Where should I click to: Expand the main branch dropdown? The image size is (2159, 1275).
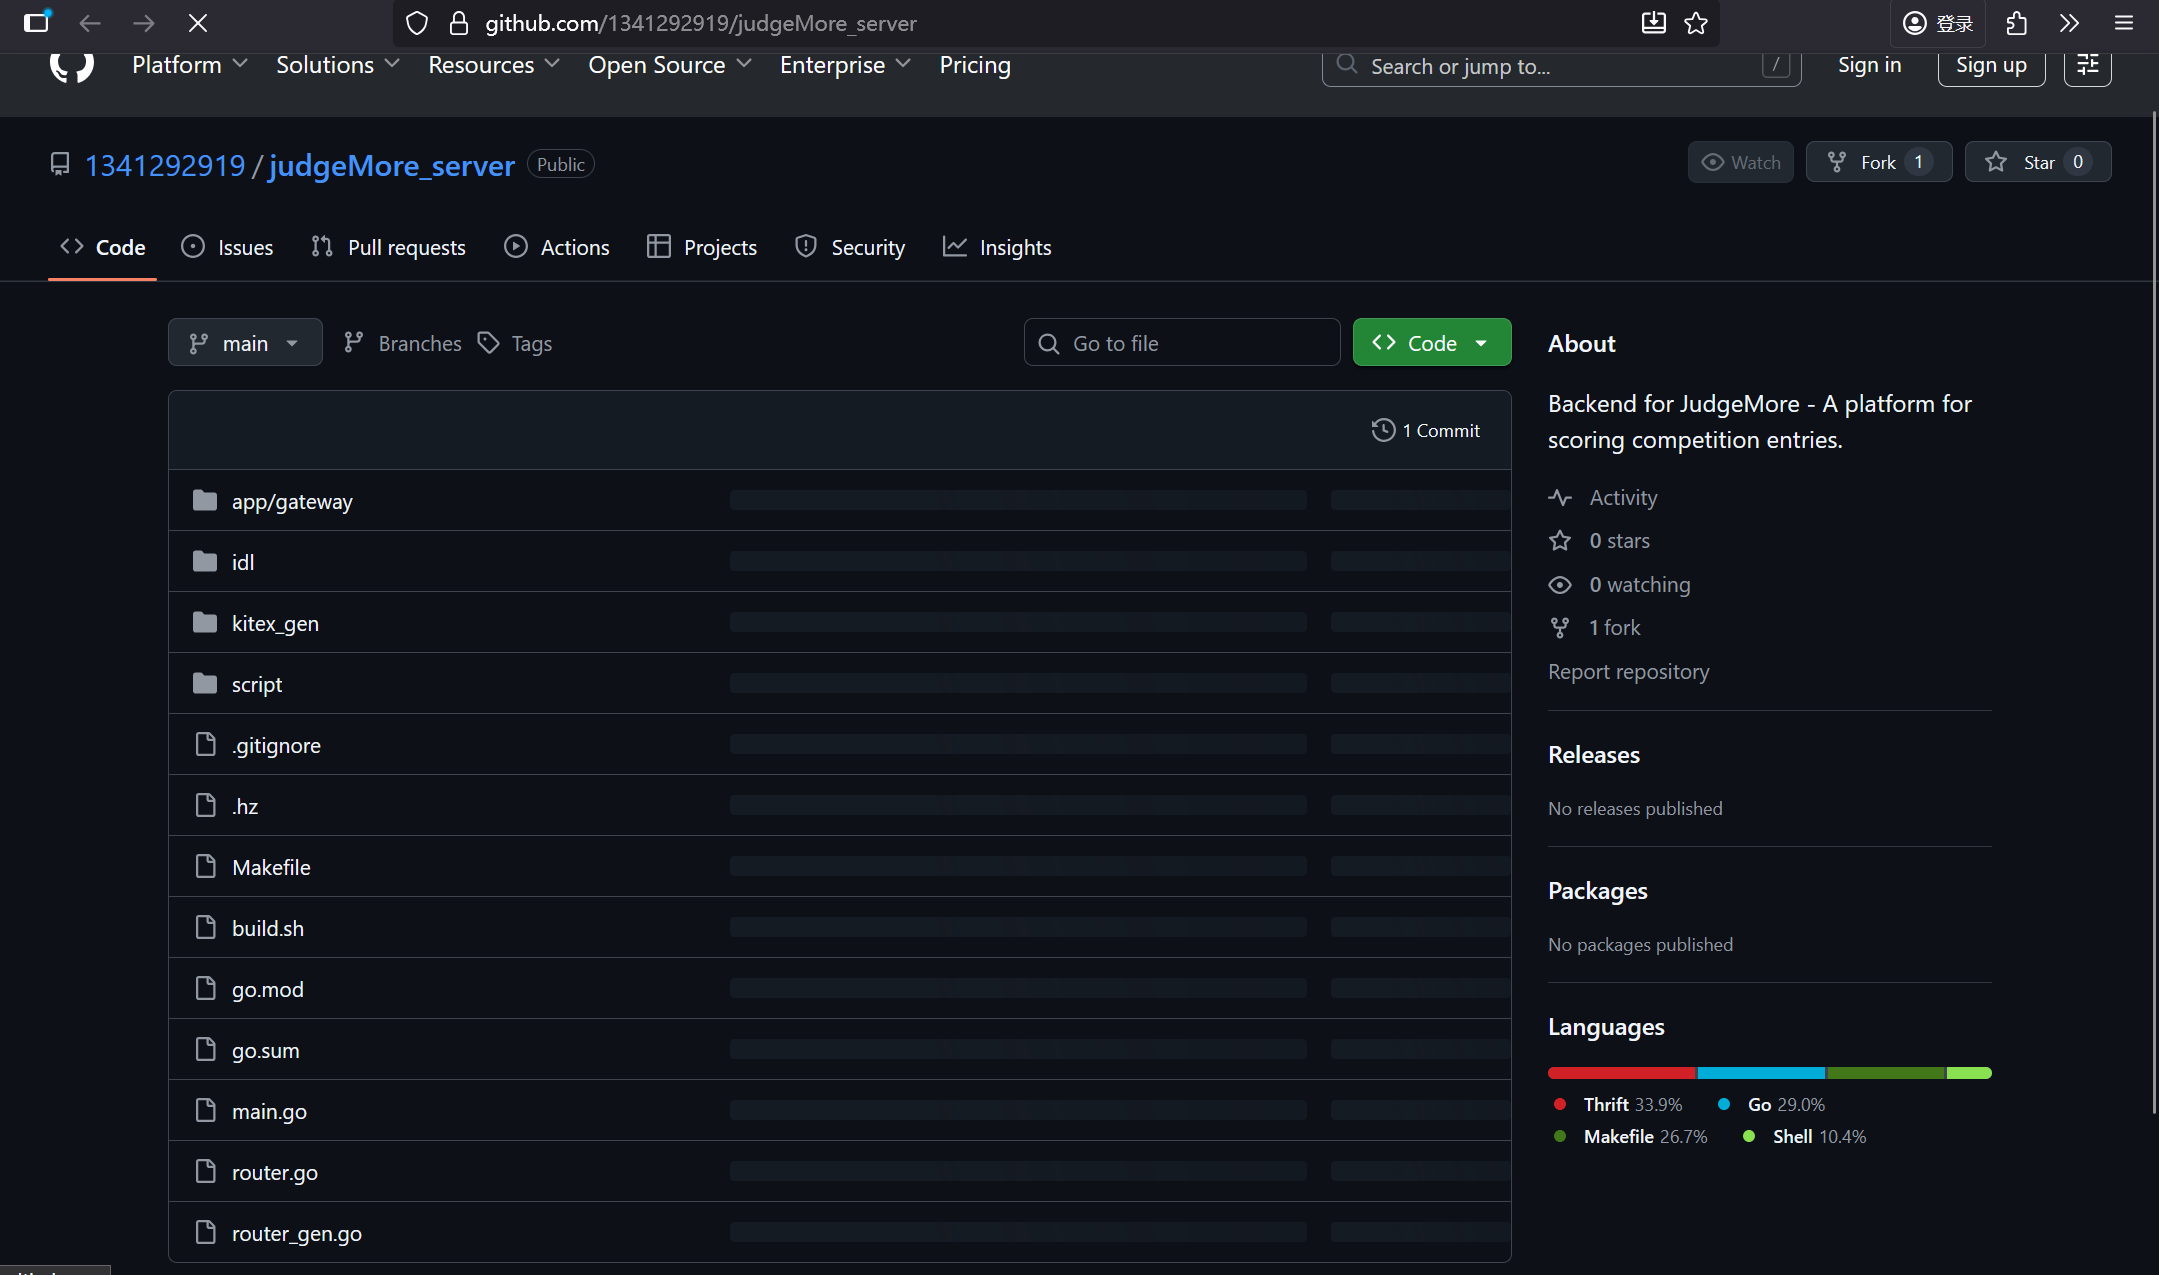tap(245, 343)
